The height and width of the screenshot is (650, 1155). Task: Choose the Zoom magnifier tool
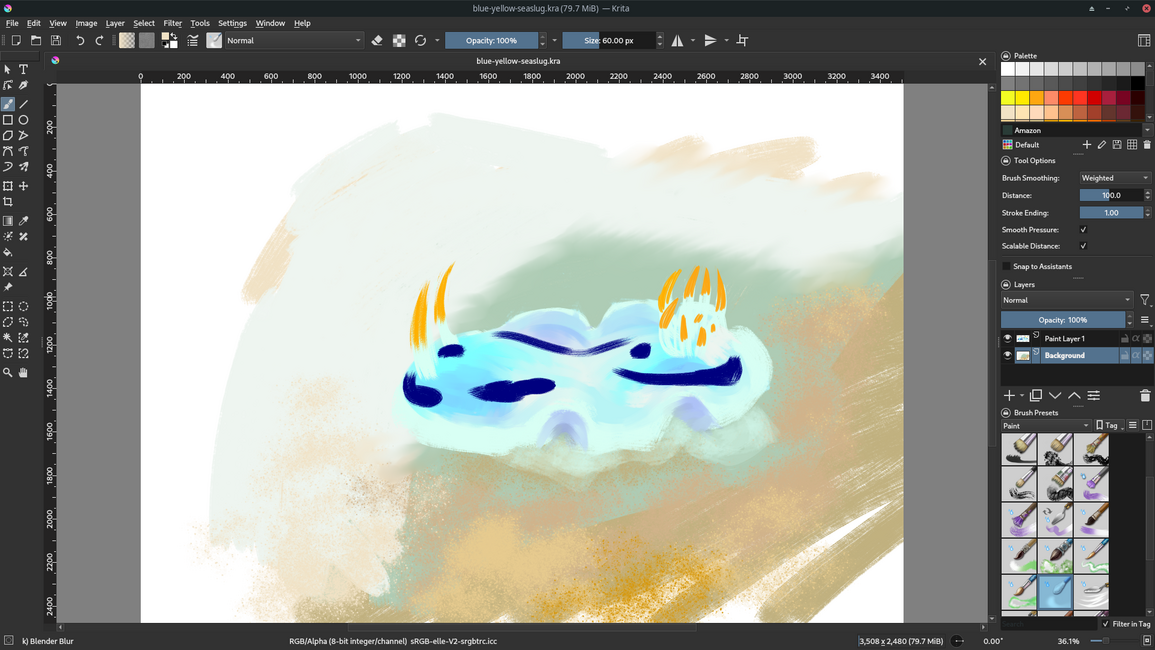point(8,372)
